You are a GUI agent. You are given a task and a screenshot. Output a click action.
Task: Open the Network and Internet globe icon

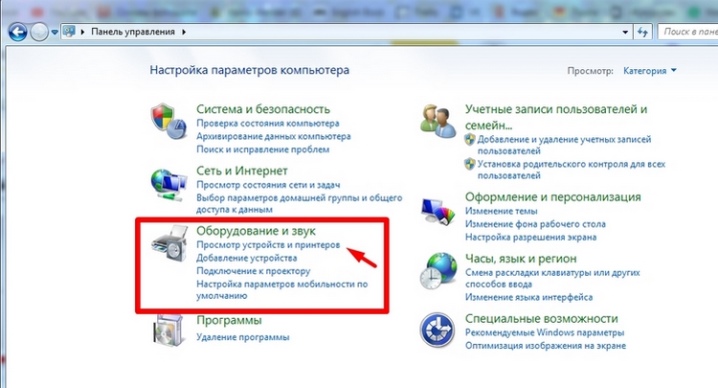tap(169, 184)
